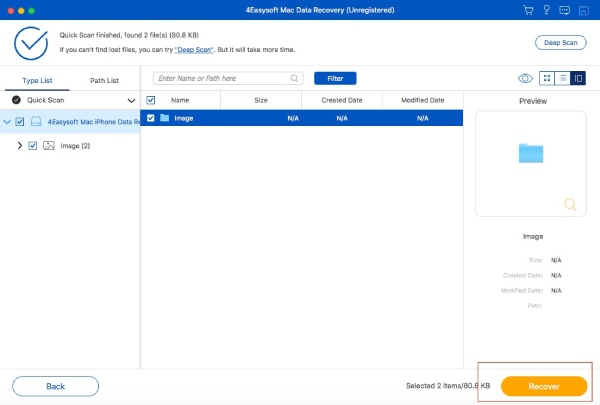This screenshot has width=600, height=405.
Task: Click the "Quick Scan finished" status message
Action: tap(129, 35)
